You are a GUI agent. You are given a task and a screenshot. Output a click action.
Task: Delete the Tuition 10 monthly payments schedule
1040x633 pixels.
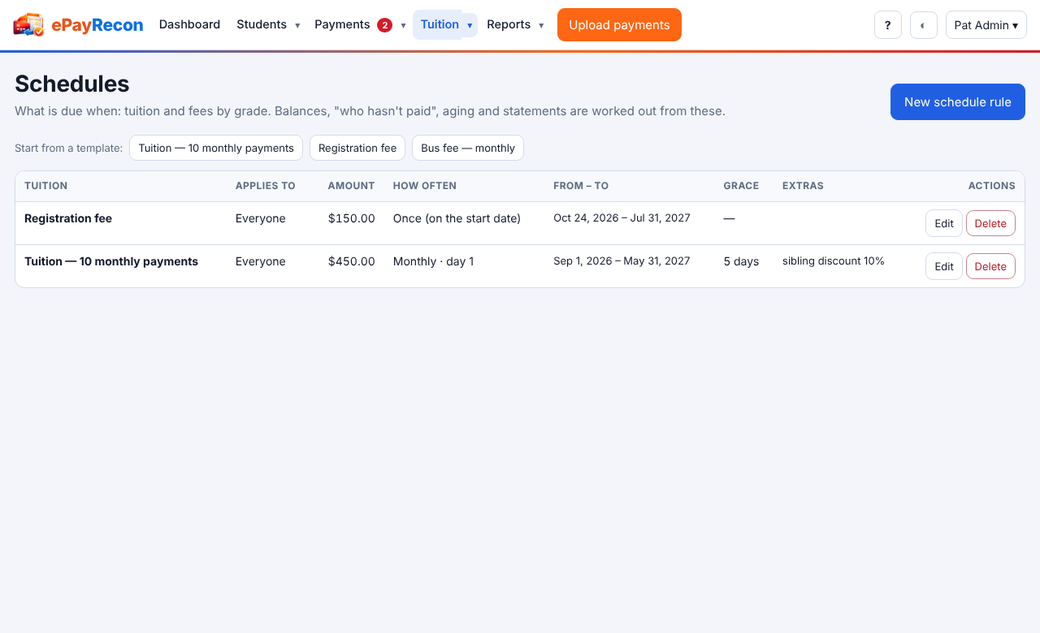[x=990, y=266]
